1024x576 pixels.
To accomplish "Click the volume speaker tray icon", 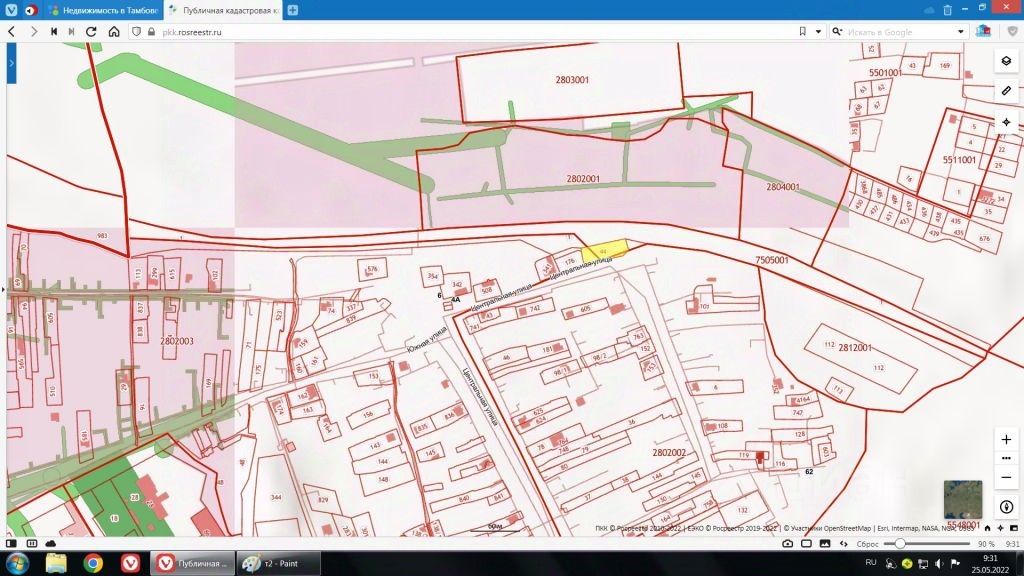I will pyautogui.click(x=939, y=563).
